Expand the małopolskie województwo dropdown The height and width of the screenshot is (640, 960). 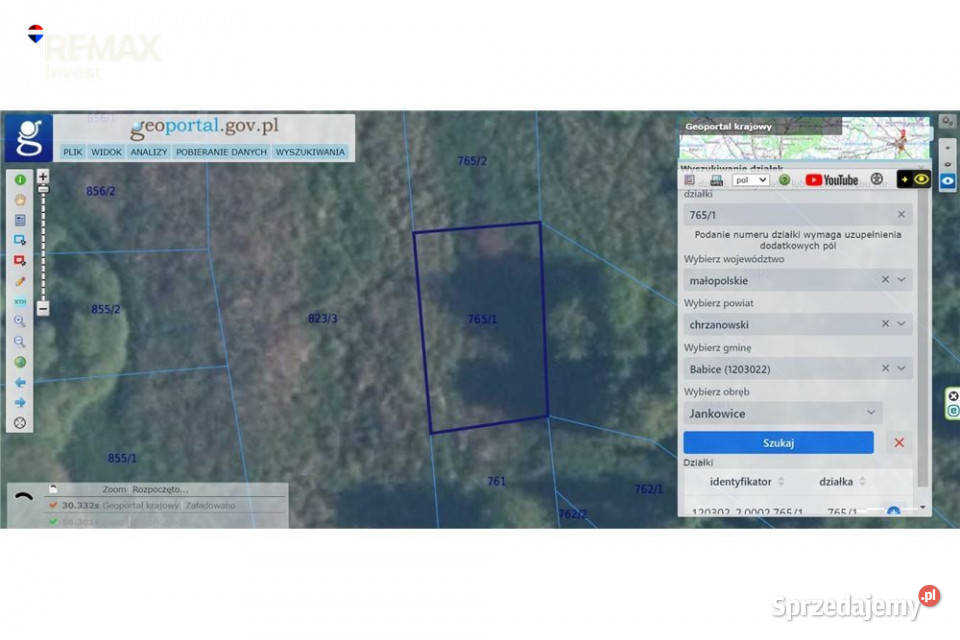click(901, 280)
